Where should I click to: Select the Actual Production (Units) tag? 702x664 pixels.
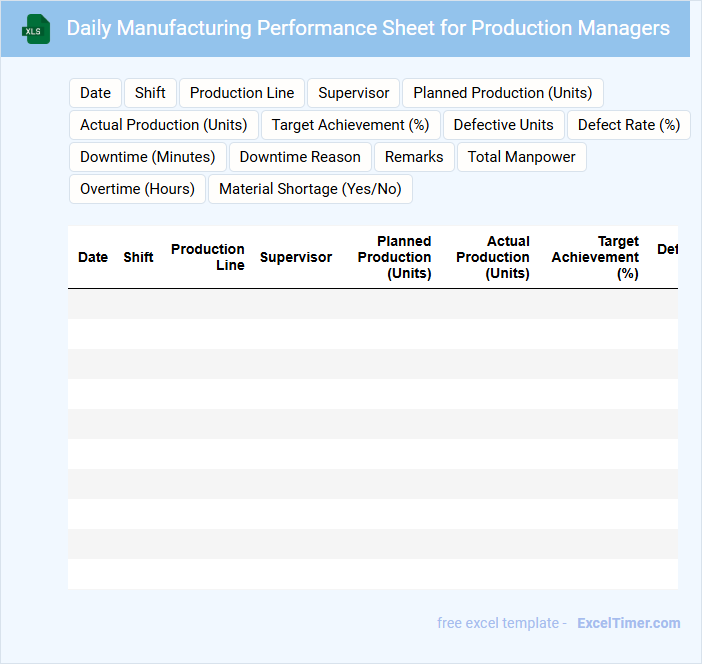164,125
